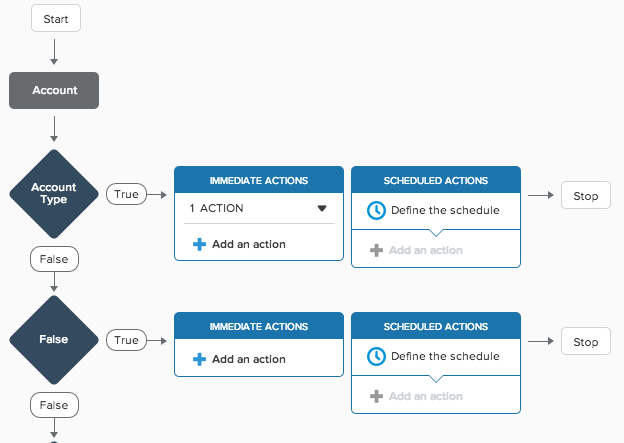Select the second criteria diamond labeled False

[x=54, y=340]
